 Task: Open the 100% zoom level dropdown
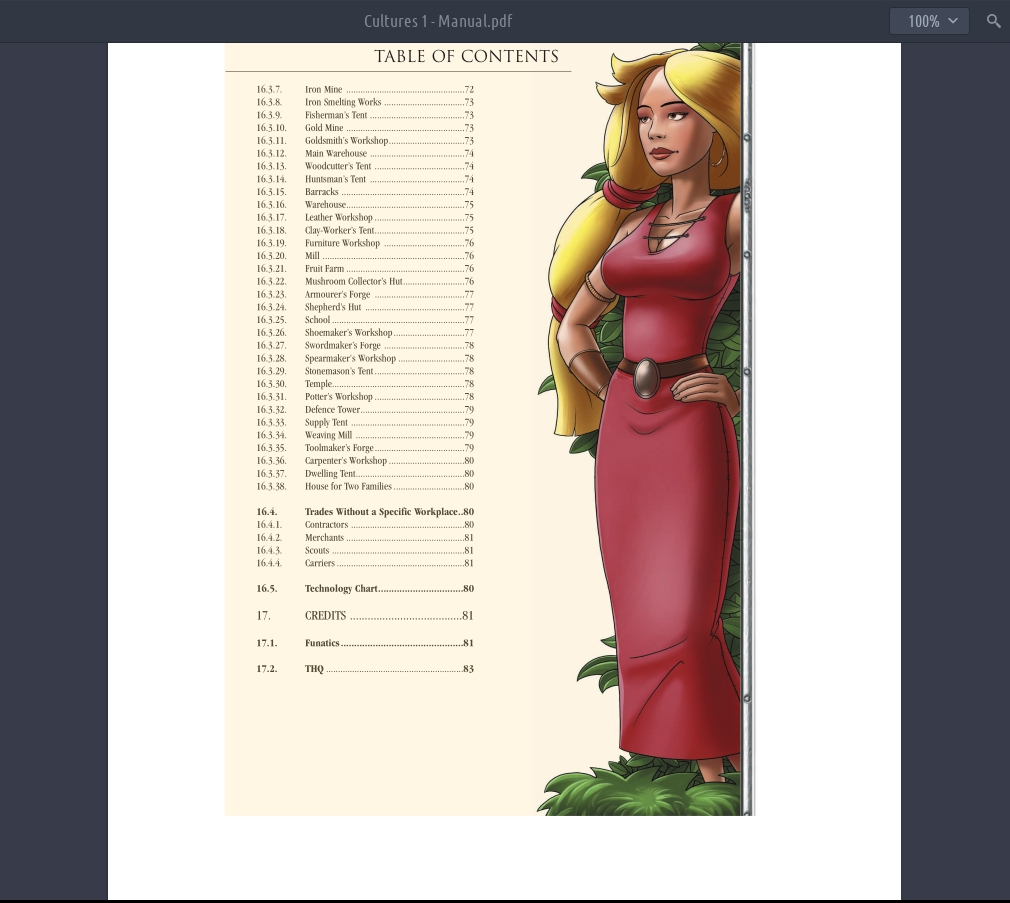click(929, 21)
